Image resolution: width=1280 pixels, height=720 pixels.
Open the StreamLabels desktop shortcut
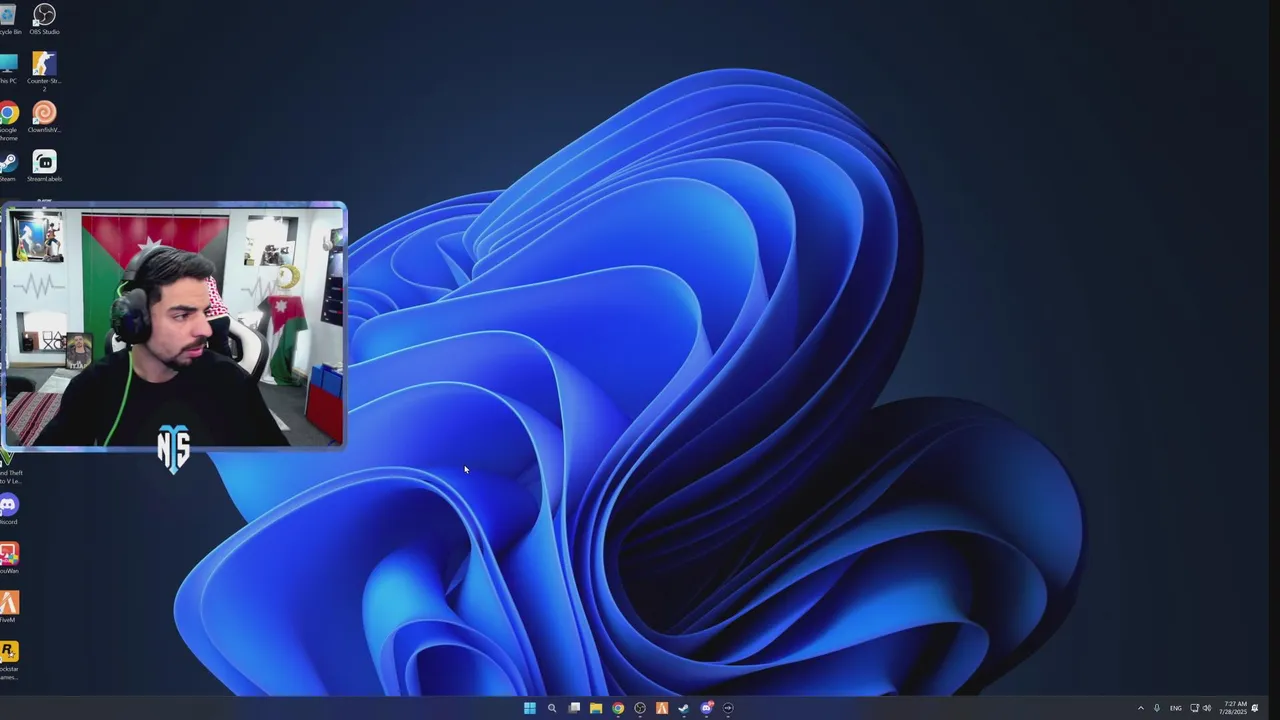pos(44,166)
